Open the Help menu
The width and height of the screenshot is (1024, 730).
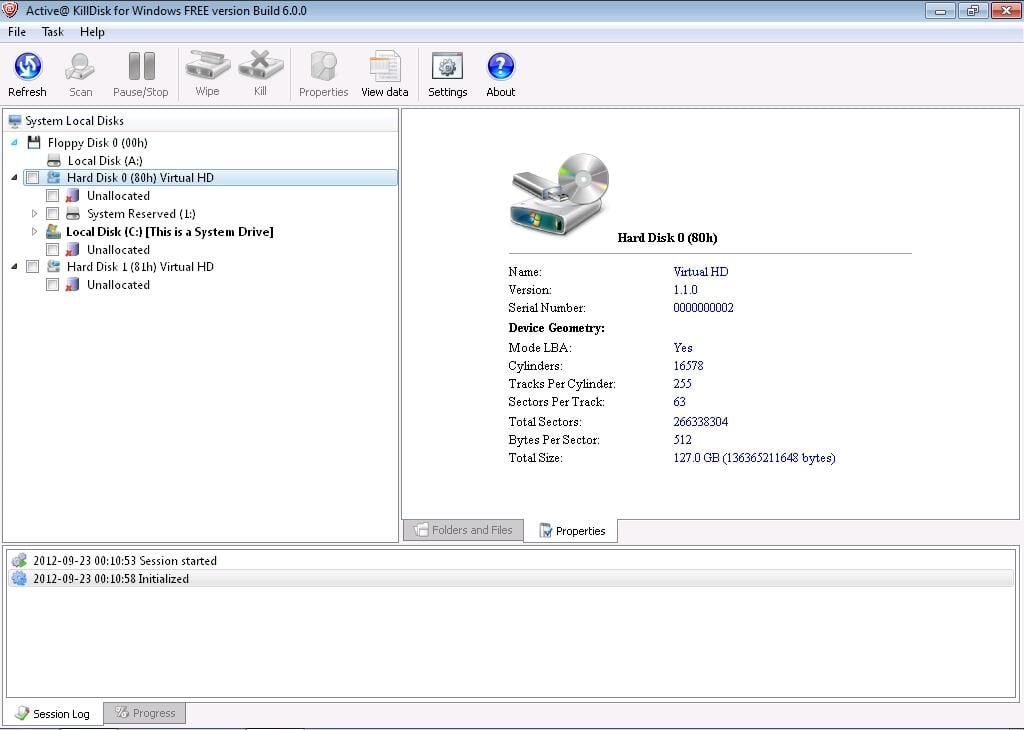coord(92,32)
